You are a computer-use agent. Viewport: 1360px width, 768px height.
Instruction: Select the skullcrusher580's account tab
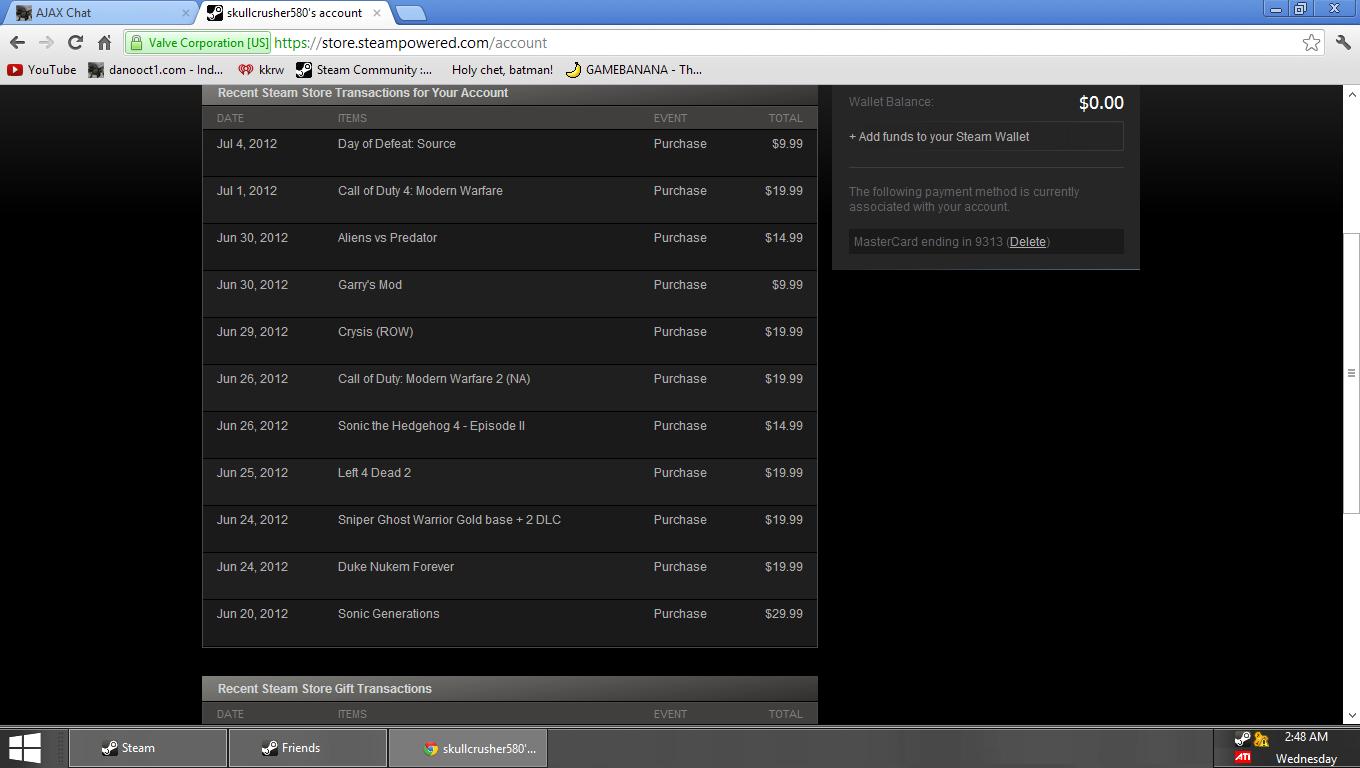pos(293,13)
